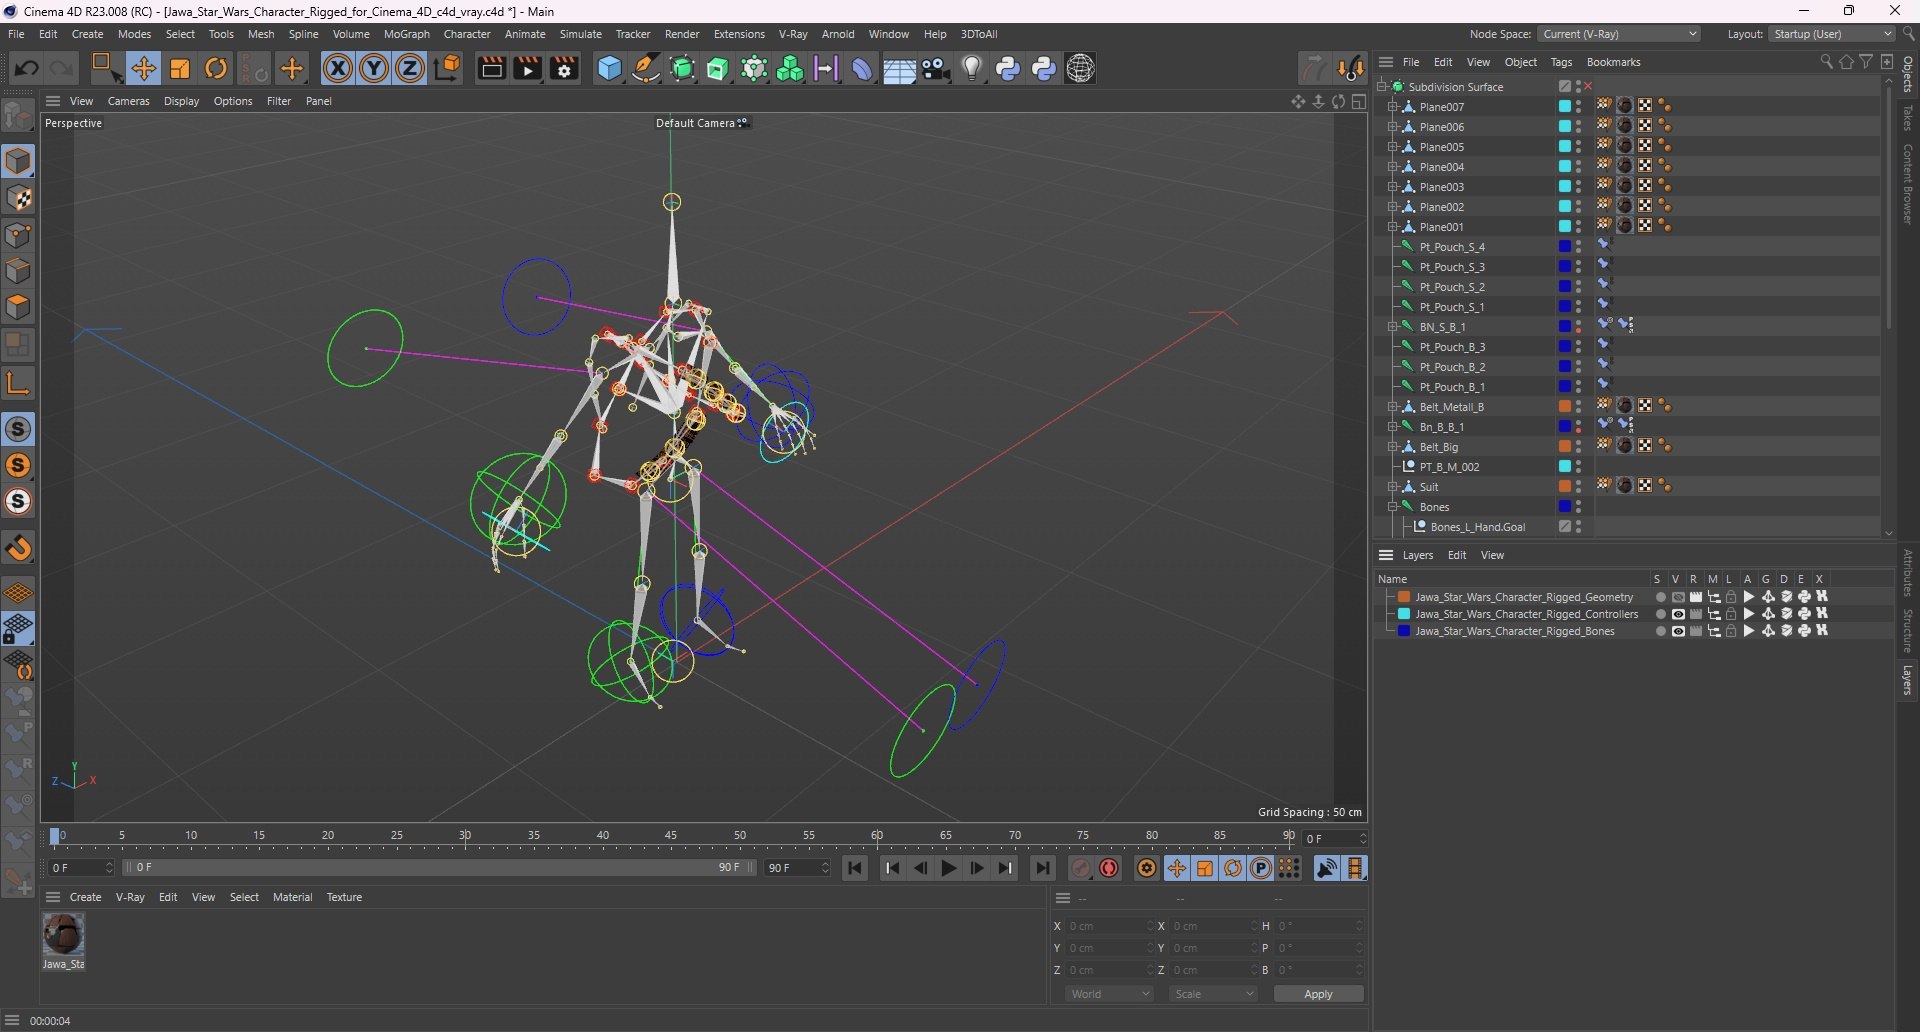
Task: Click first S snap icon in left sidebar
Action: pos(18,429)
